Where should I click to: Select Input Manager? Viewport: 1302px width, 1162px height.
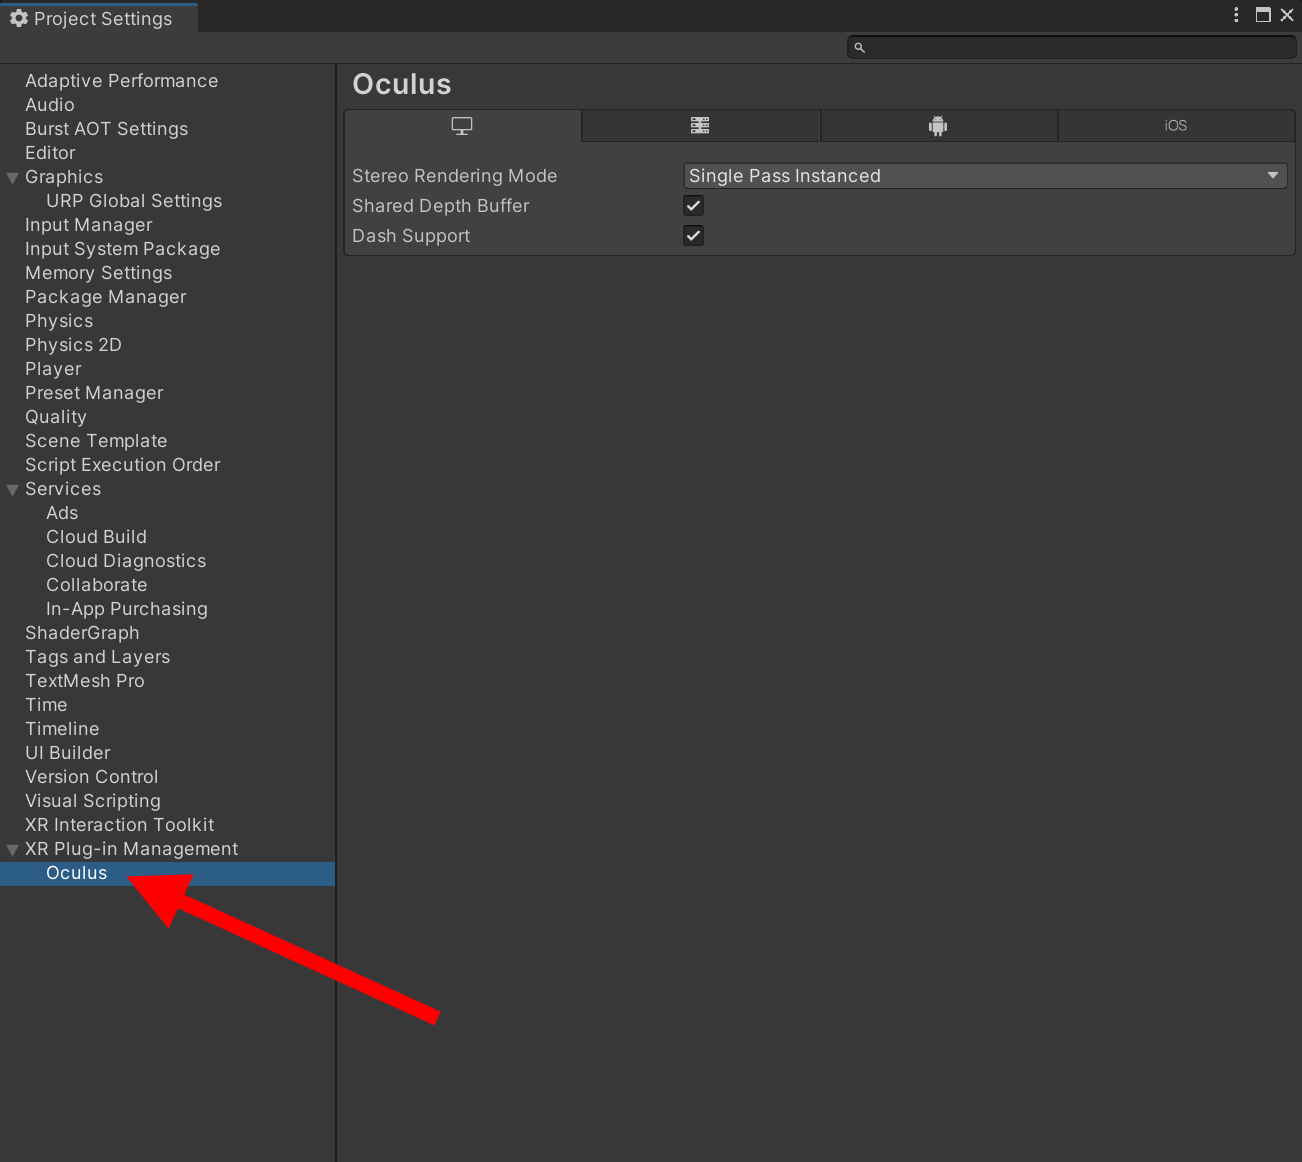[x=89, y=225]
